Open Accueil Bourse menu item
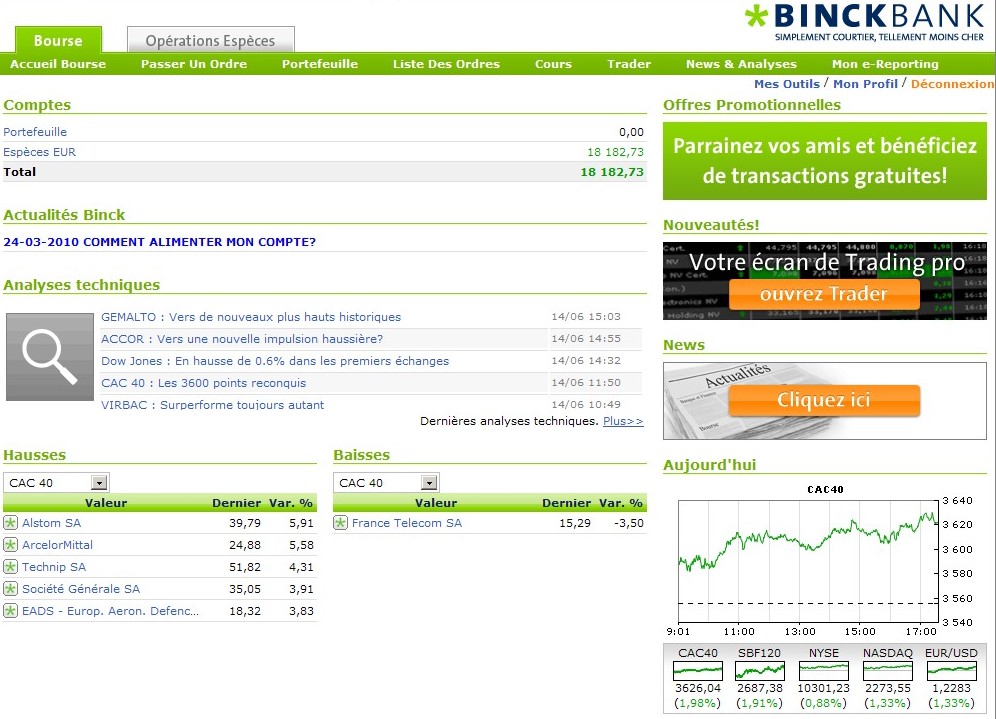 (58, 64)
